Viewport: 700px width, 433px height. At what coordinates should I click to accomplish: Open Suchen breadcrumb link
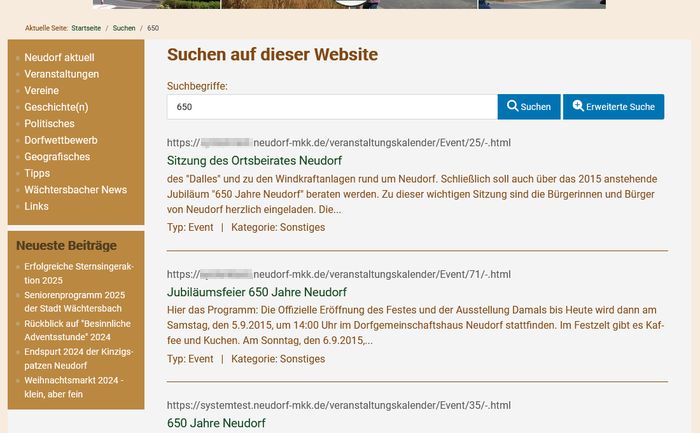click(x=124, y=28)
